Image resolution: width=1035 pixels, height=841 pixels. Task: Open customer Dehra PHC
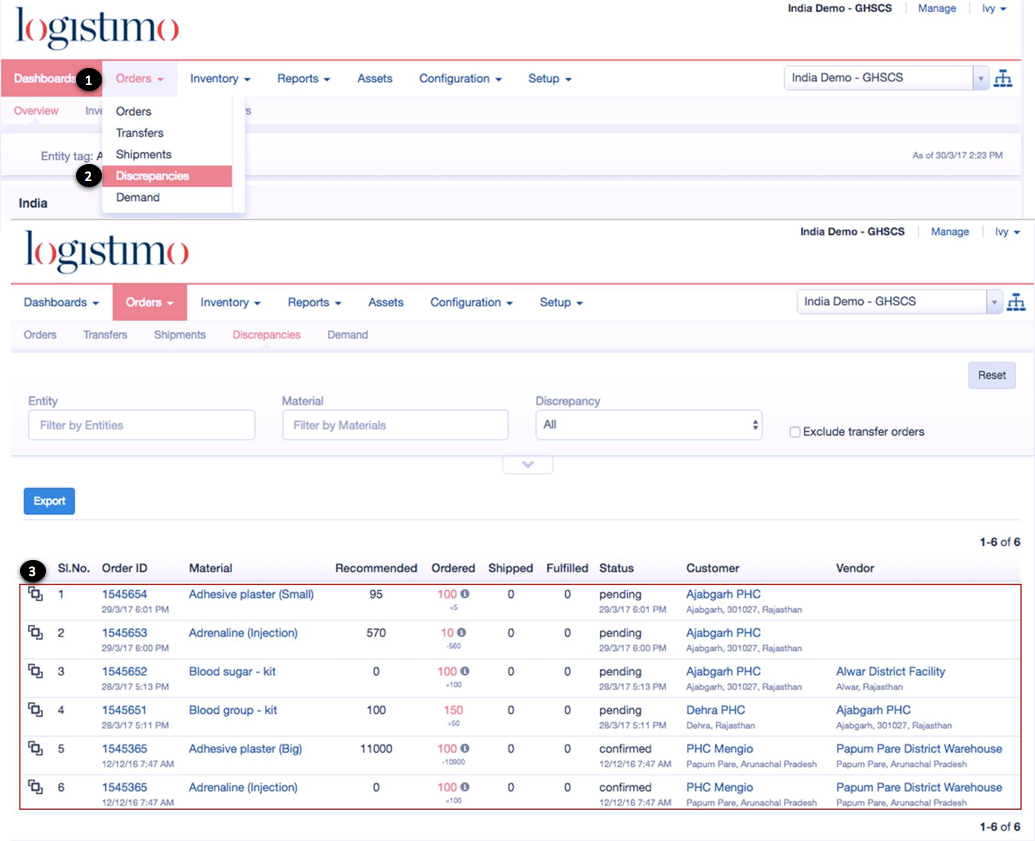pos(716,710)
